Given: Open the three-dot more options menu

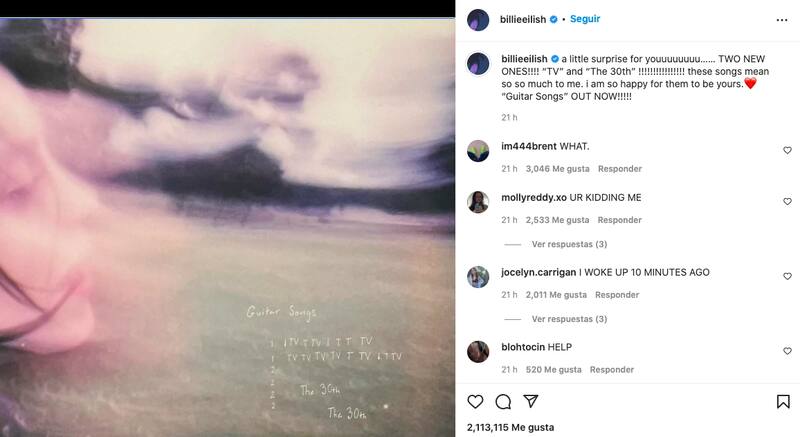Looking at the screenshot, I should (782, 20).
